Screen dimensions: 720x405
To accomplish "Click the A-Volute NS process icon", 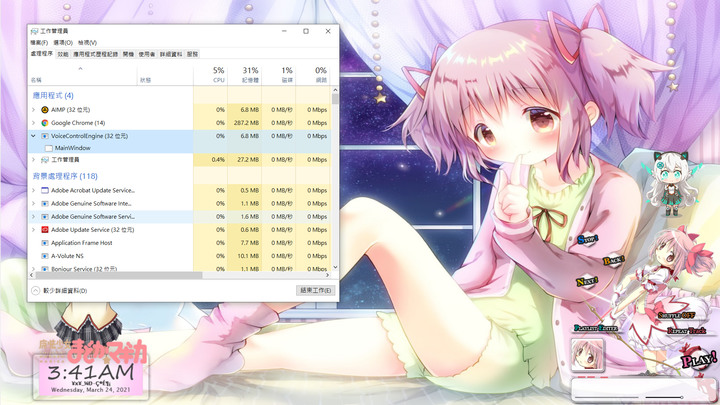I will (45, 256).
